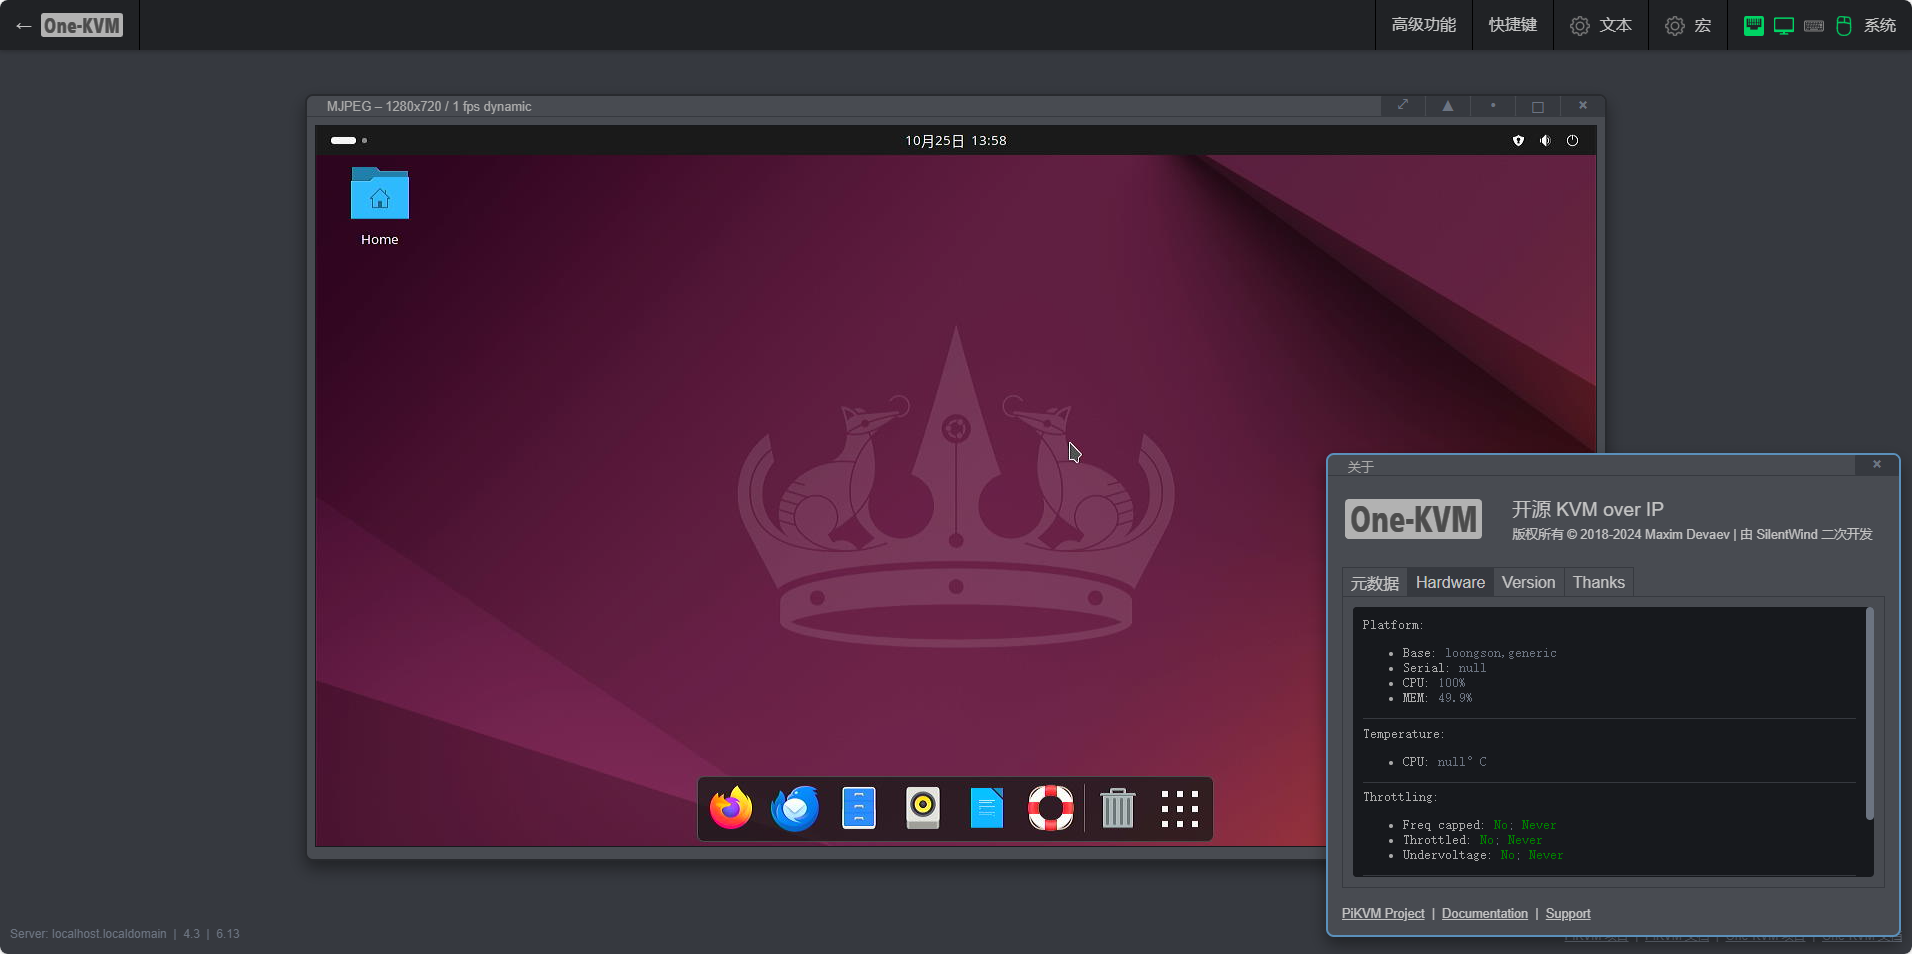Open the PiKVM Project link

click(x=1383, y=913)
